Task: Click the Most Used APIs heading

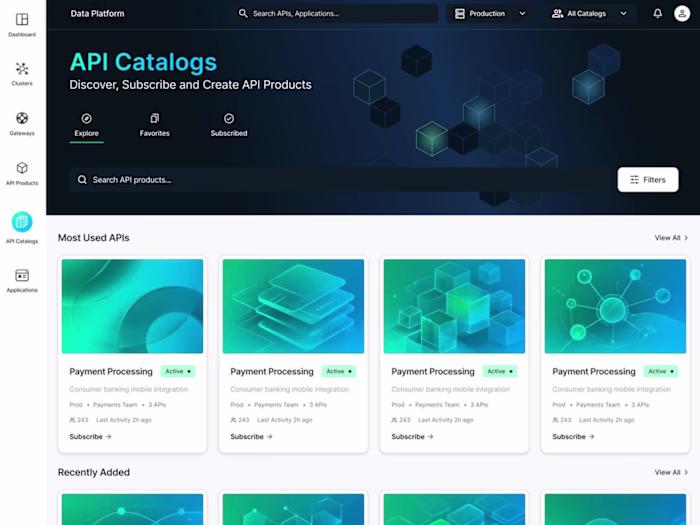Action: 94,238
